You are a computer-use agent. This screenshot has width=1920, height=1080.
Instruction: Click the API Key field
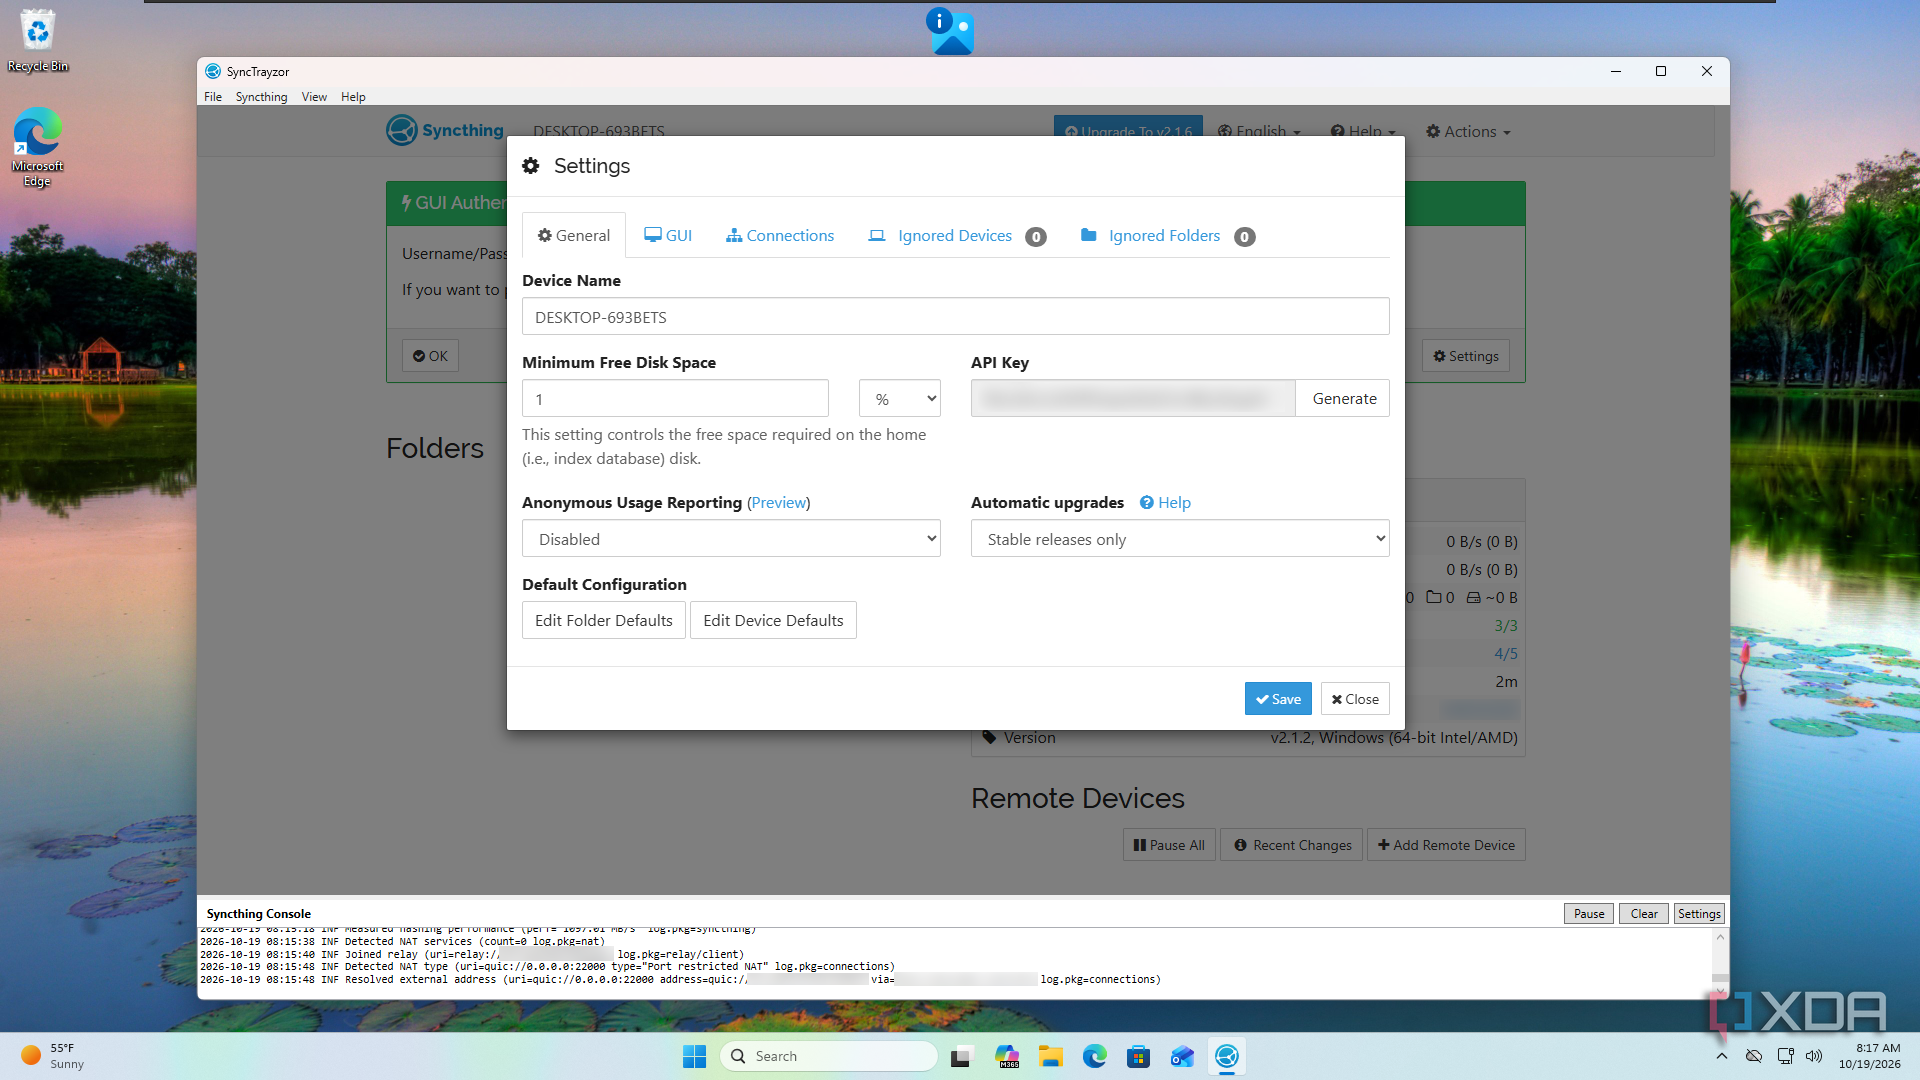(x=1132, y=399)
